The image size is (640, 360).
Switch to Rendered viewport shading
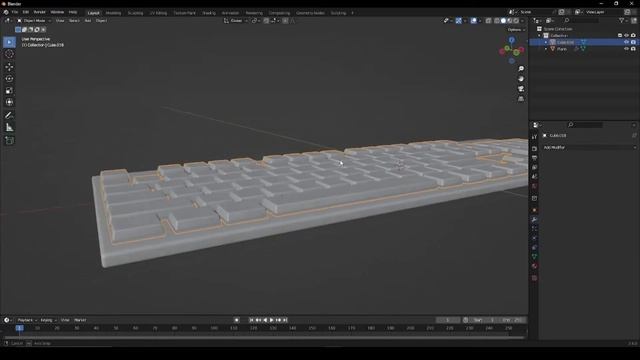click(516, 20)
